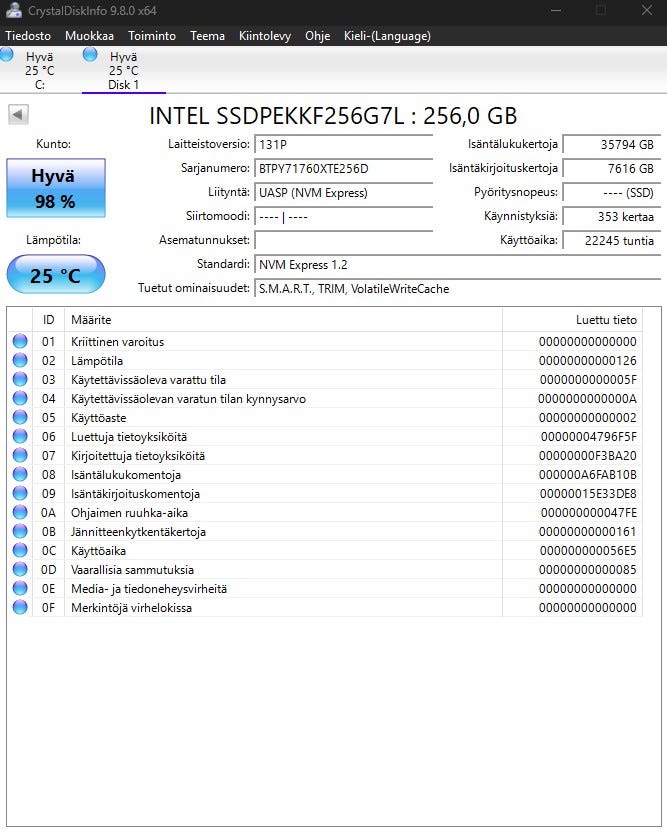Minimize the CrystalDiskInfo window
Image resolution: width=667 pixels, height=833 pixels.
[x=556, y=11]
